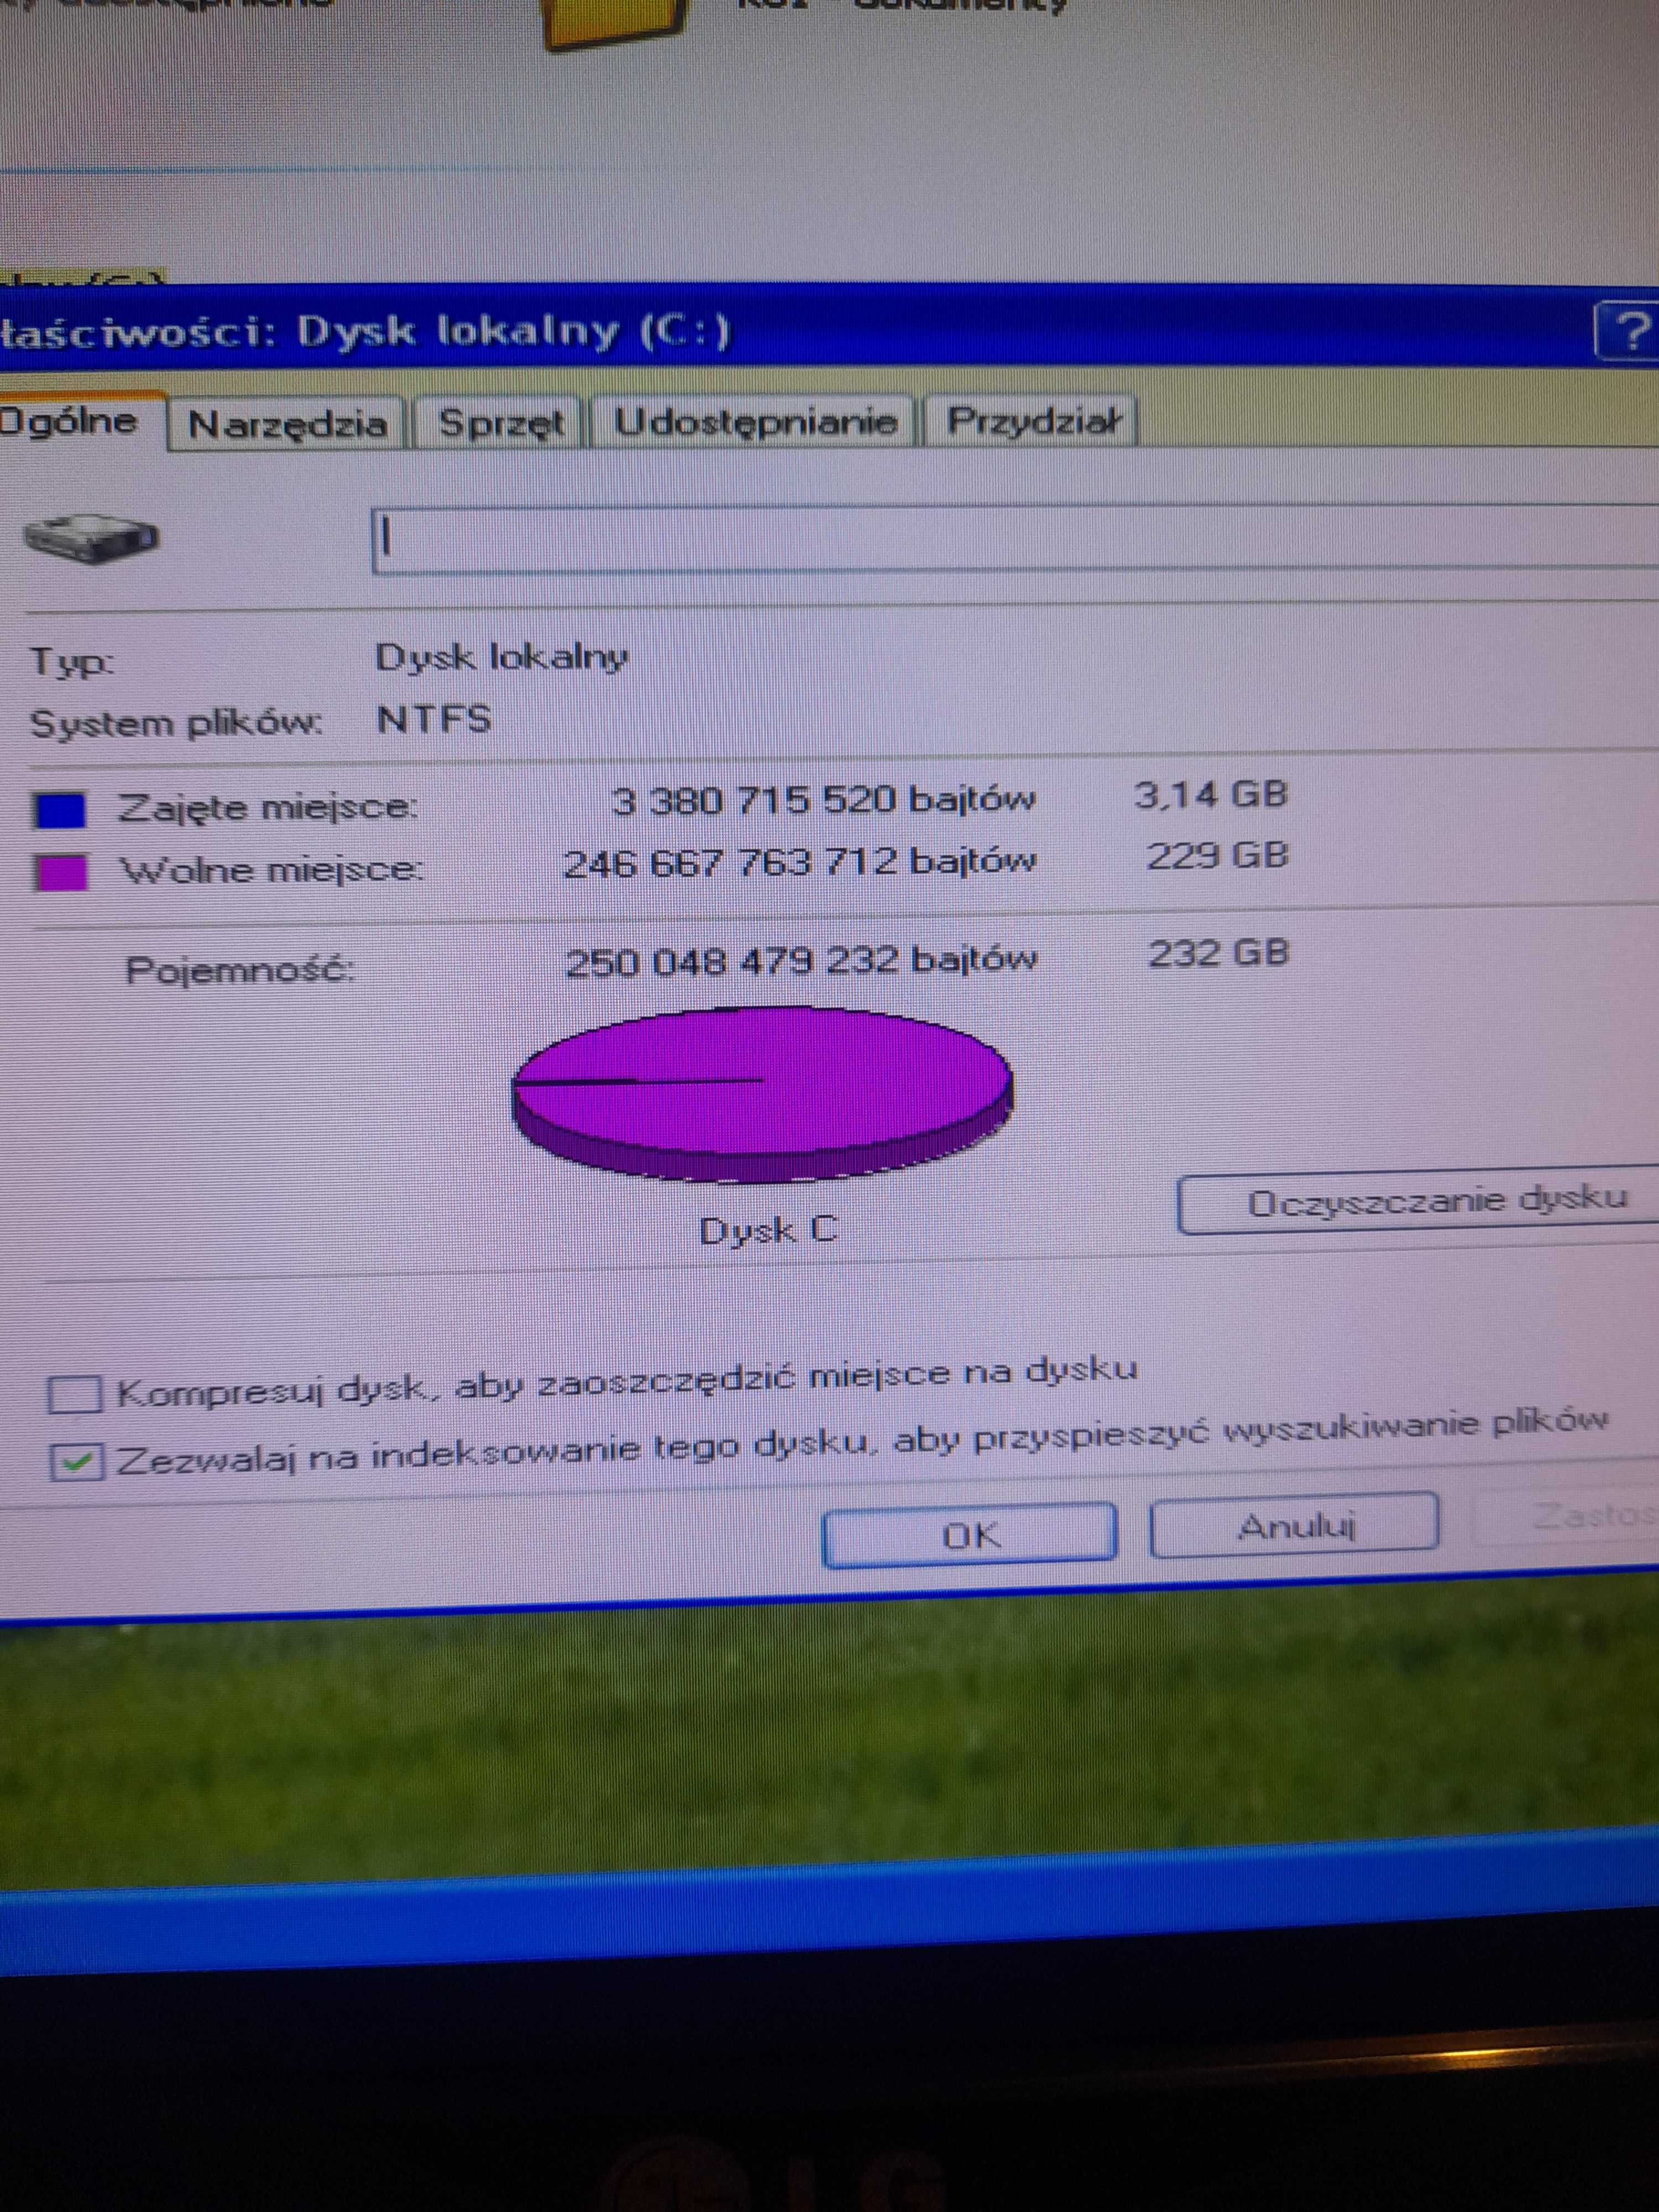Click the Dysk lokalny type value
This screenshot has height=2212, width=1659.
(x=501, y=657)
